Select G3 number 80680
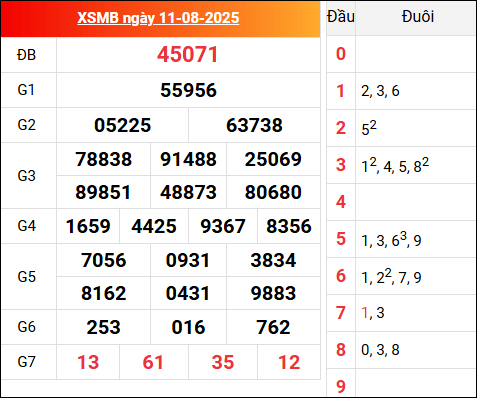This screenshot has height=398, width=477. [273, 192]
